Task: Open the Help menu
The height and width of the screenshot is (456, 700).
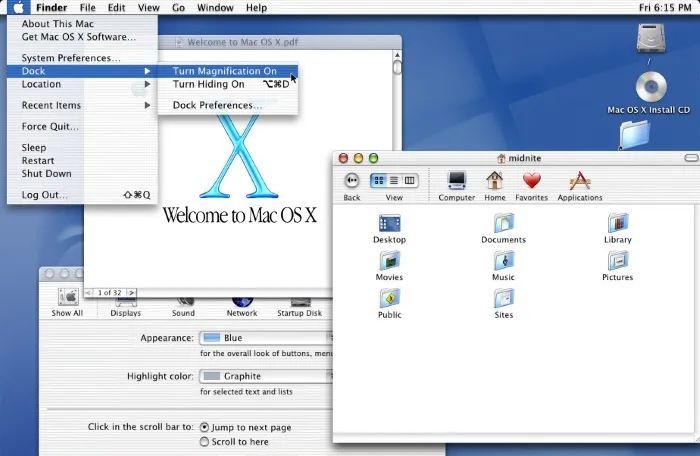Action: pyautogui.click(x=256, y=8)
